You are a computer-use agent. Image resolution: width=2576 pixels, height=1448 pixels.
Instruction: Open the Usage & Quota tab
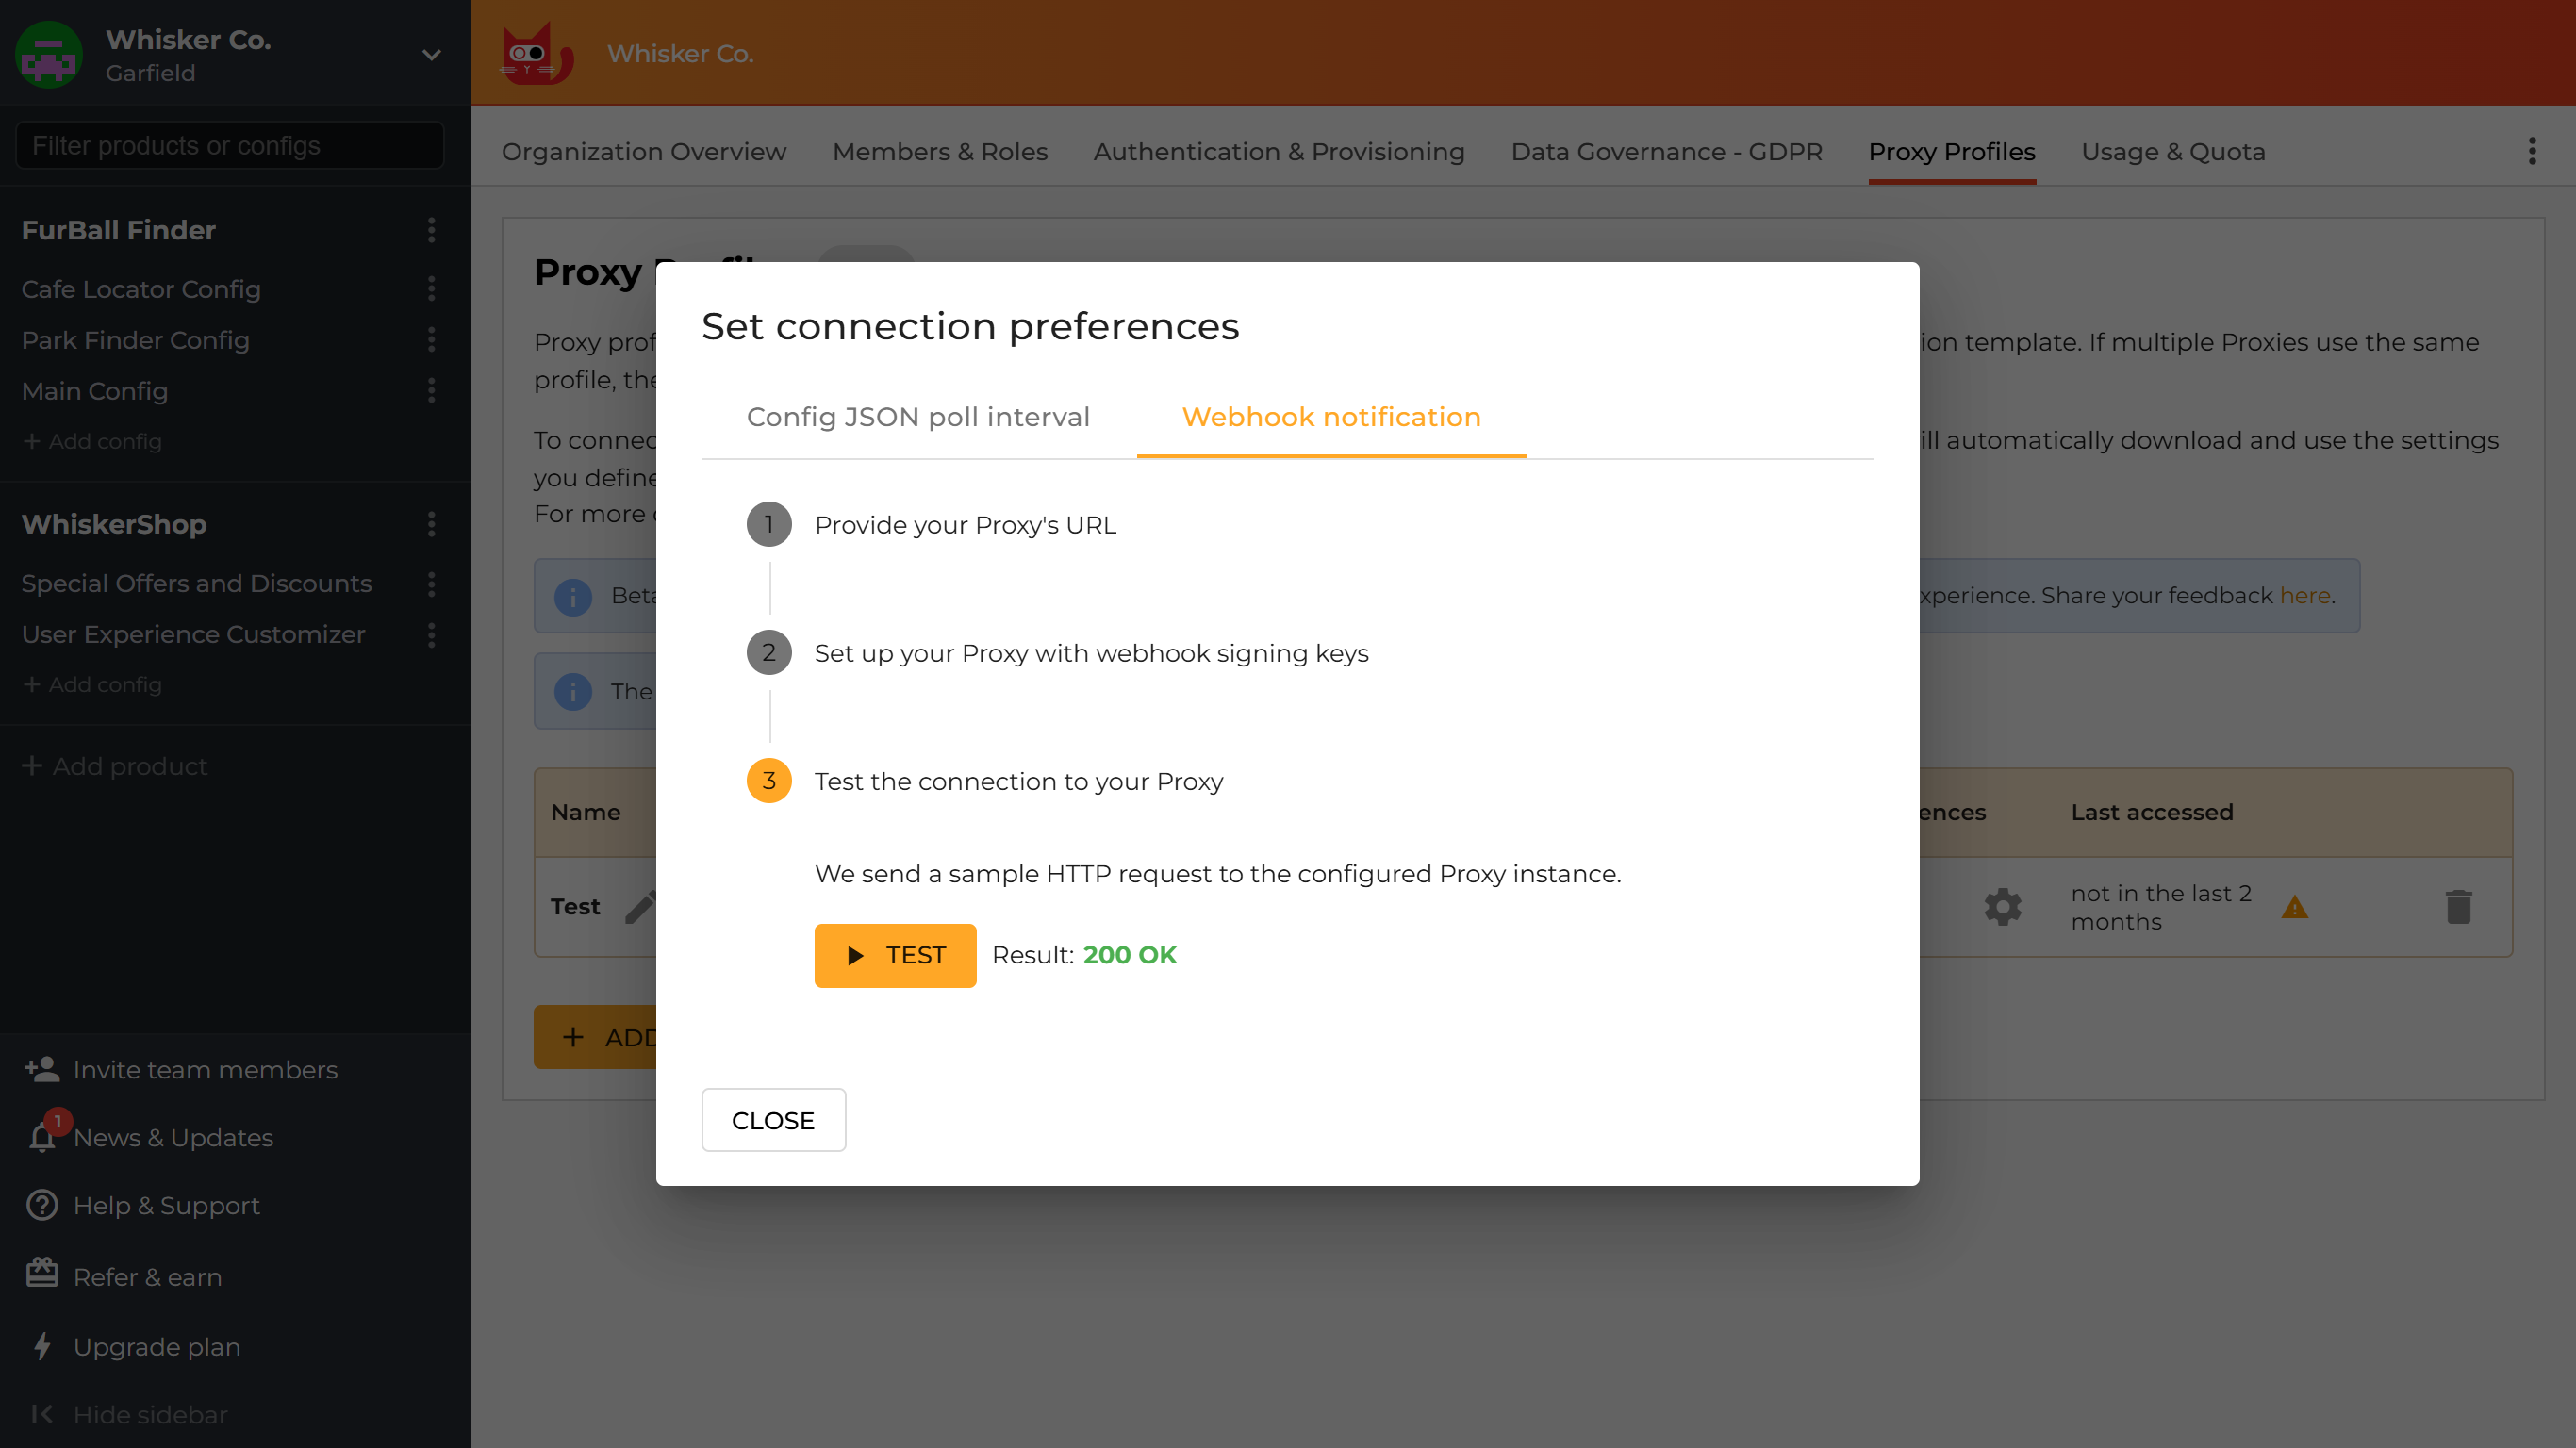[2173, 152]
